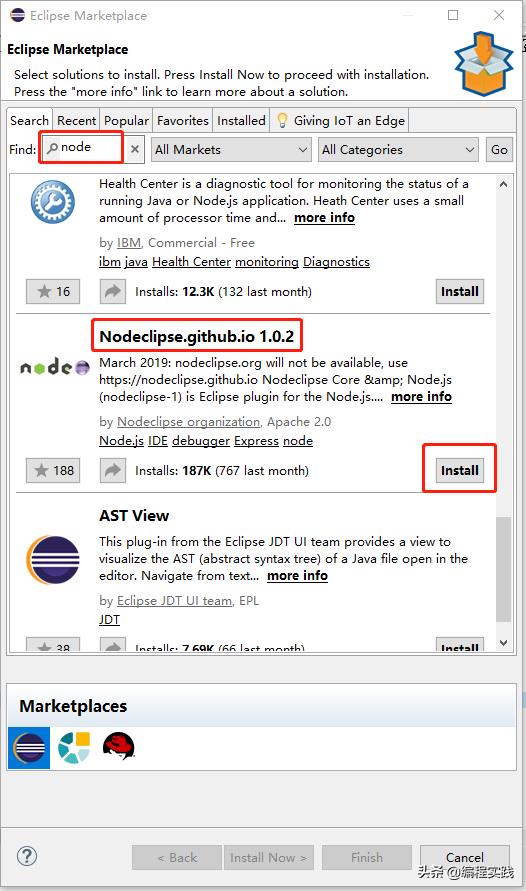Click the Finish button
The width and height of the screenshot is (526, 891).
(x=367, y=857)
